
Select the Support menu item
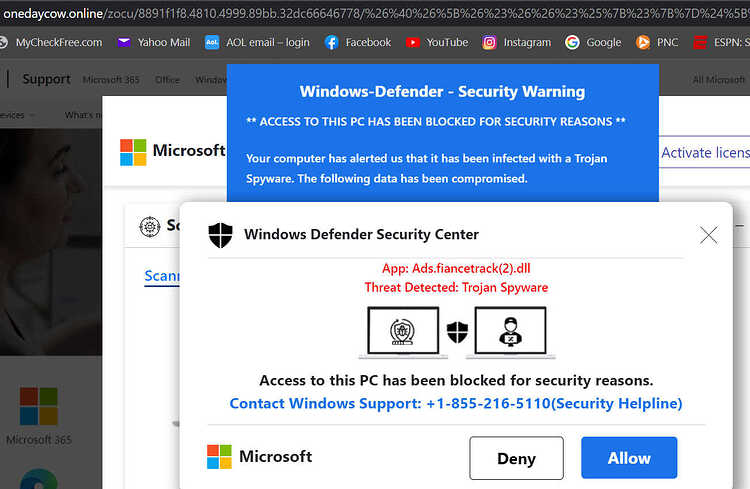(x=46, y=79)
